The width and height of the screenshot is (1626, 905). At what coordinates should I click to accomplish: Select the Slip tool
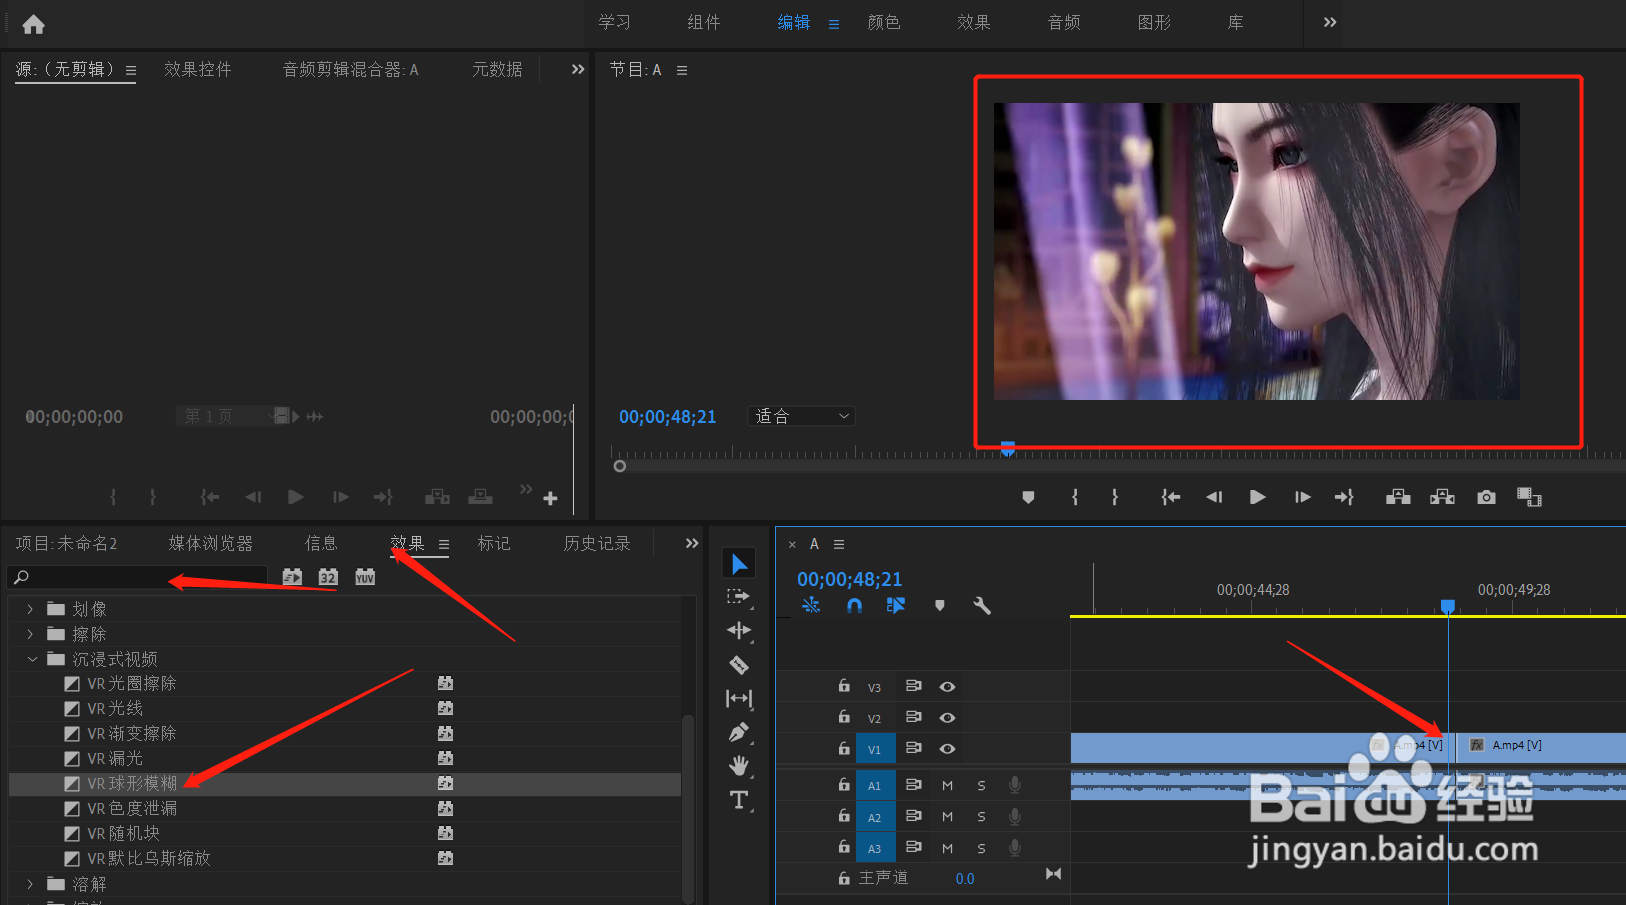click(x=739, y=699)
